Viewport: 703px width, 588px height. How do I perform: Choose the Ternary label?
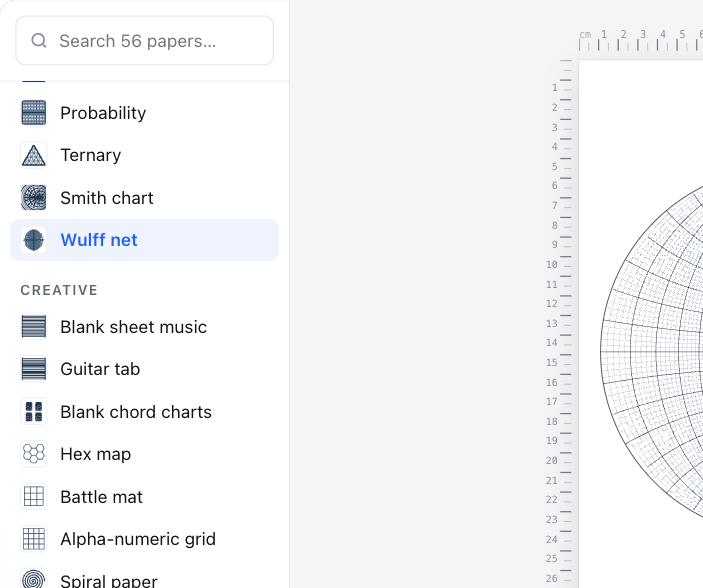pyautogui.click(x=91, y=155)
